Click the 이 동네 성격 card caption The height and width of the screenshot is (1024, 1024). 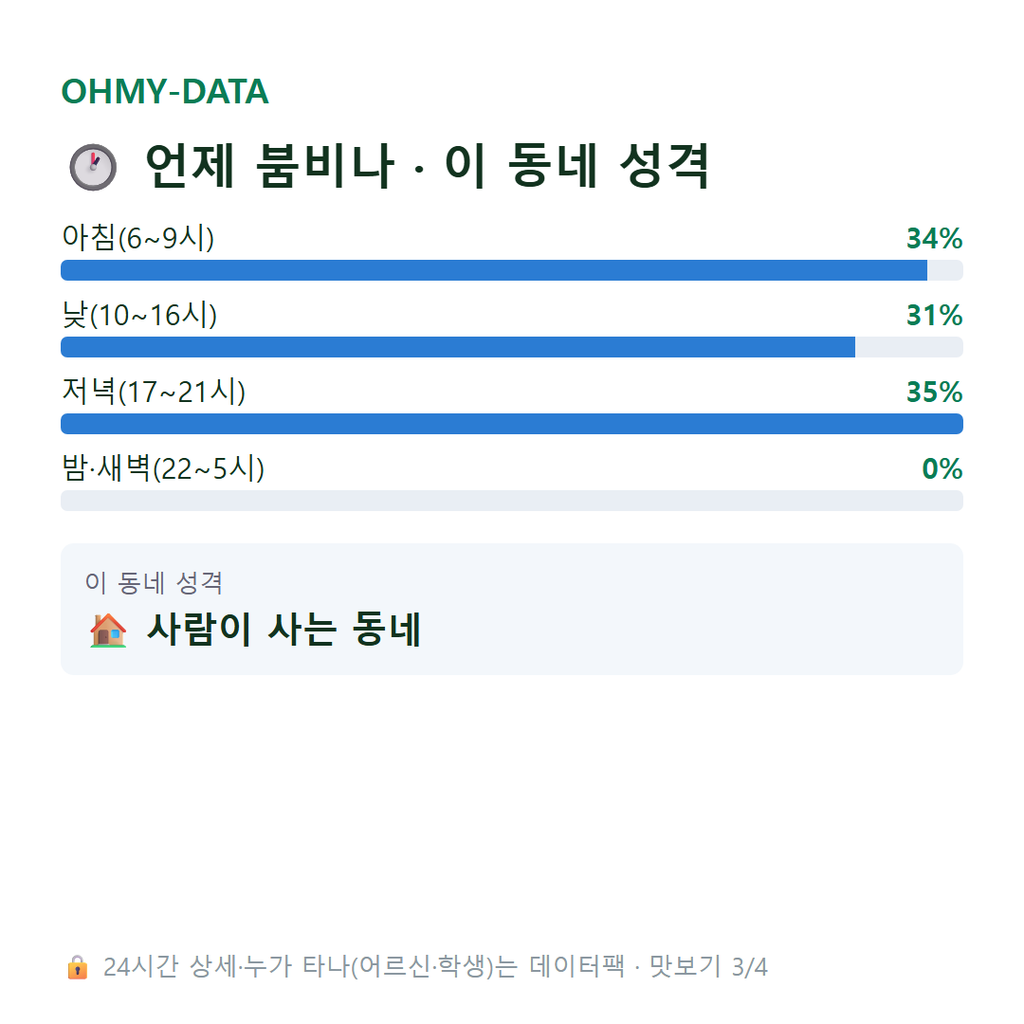coord(154,583)
